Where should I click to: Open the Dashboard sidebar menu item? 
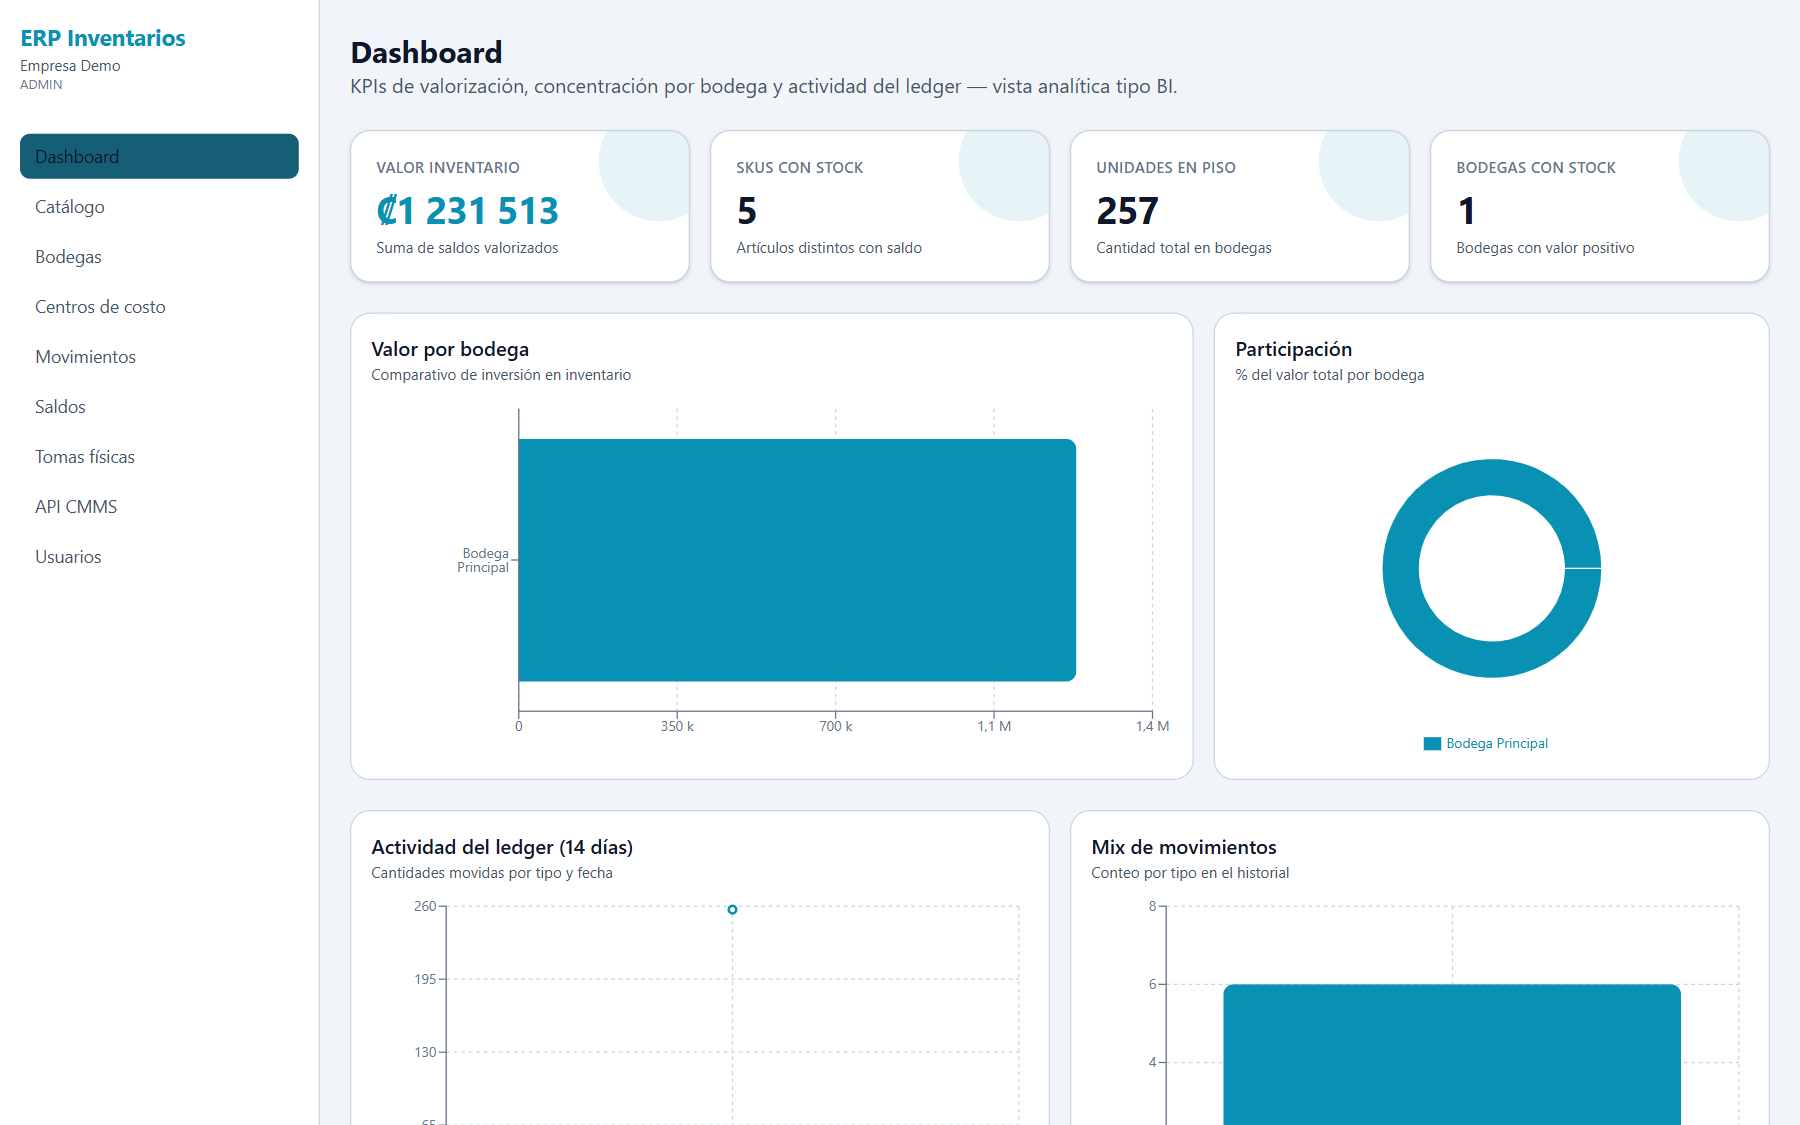pos(159,157)
